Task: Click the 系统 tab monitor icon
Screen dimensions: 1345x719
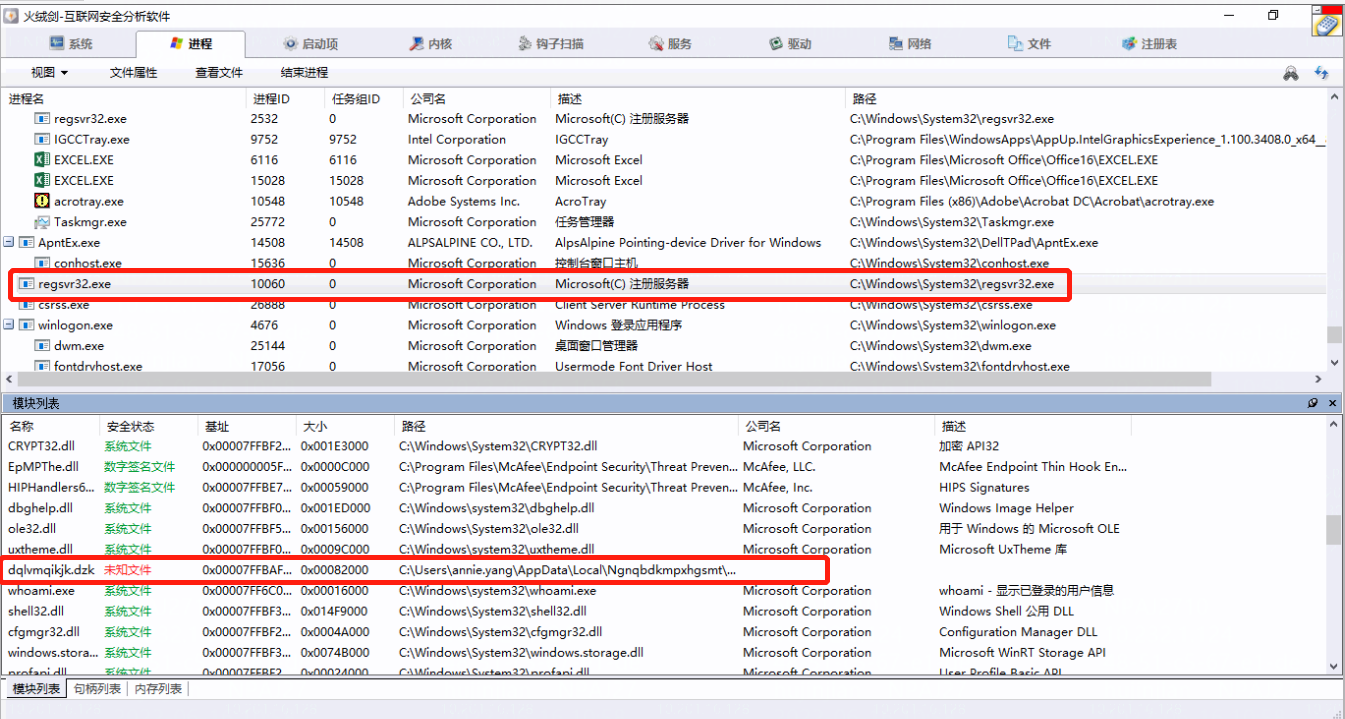Action: coord(57,43)
